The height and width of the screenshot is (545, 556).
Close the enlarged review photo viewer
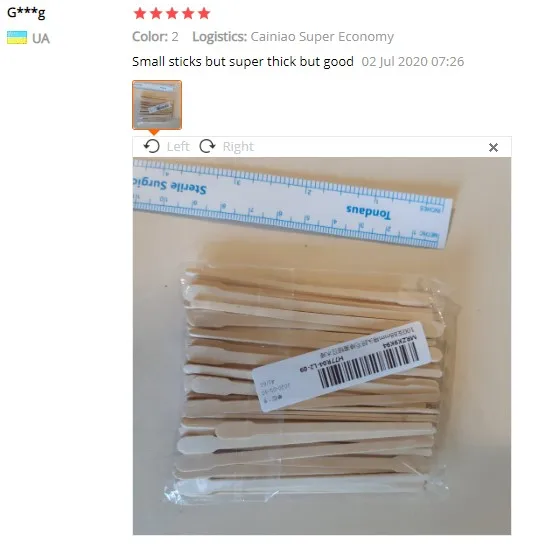point(493,147)
